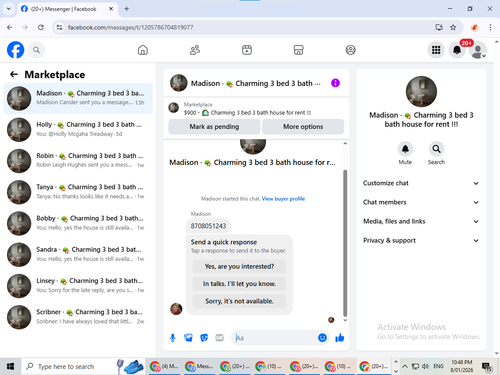Mute this chat using the bell icon

tap(405, 149)
